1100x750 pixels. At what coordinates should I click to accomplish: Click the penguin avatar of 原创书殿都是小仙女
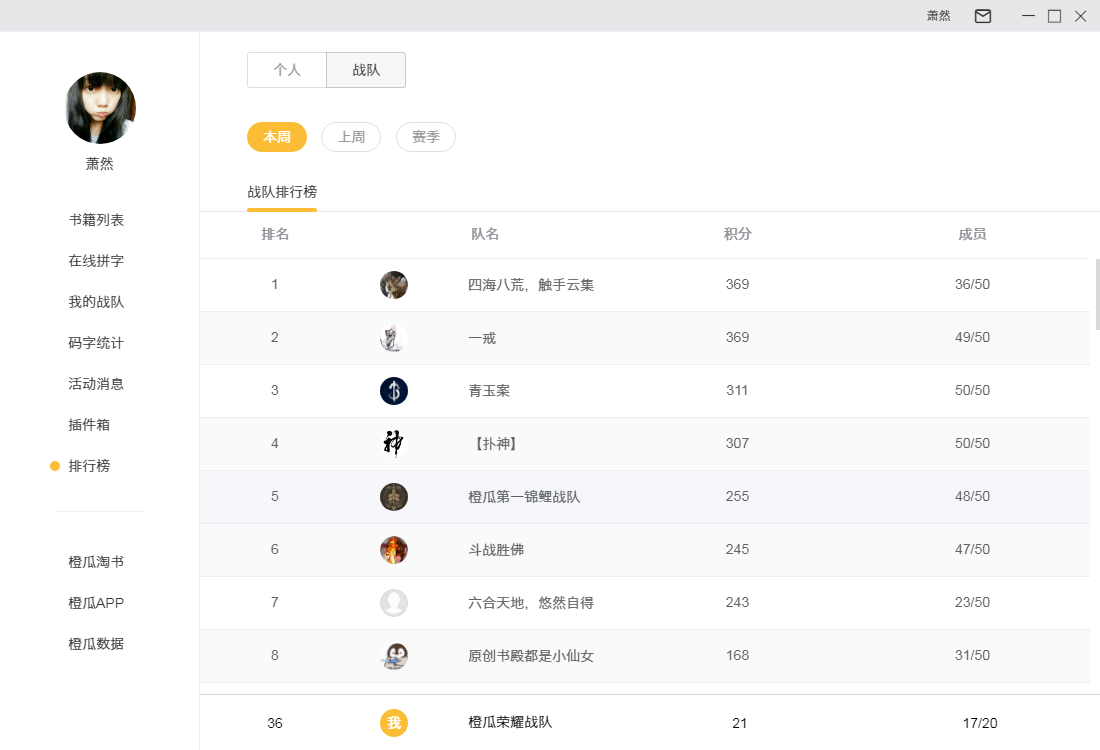(394, 656)
